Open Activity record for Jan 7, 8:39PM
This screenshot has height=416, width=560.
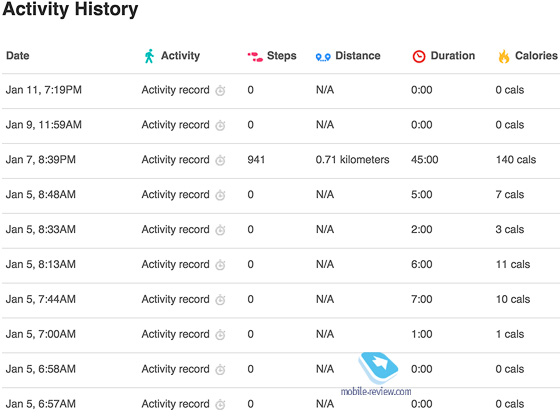click(x=175, y=160)
